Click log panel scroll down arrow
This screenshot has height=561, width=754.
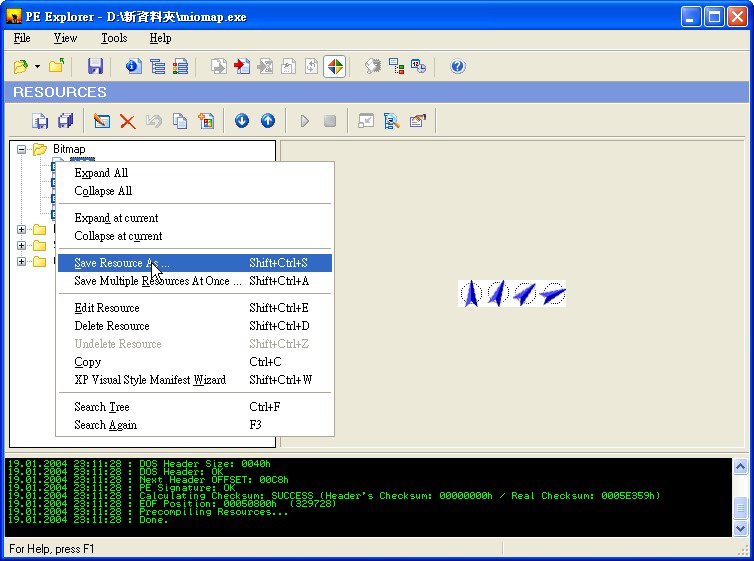tap(741, 529)
